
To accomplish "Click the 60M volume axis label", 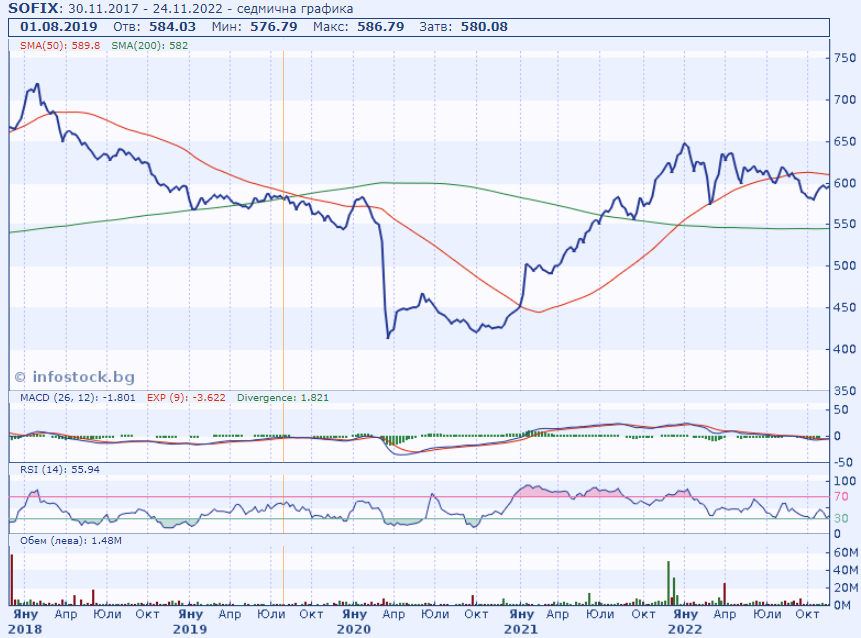I will coord(846,552).
